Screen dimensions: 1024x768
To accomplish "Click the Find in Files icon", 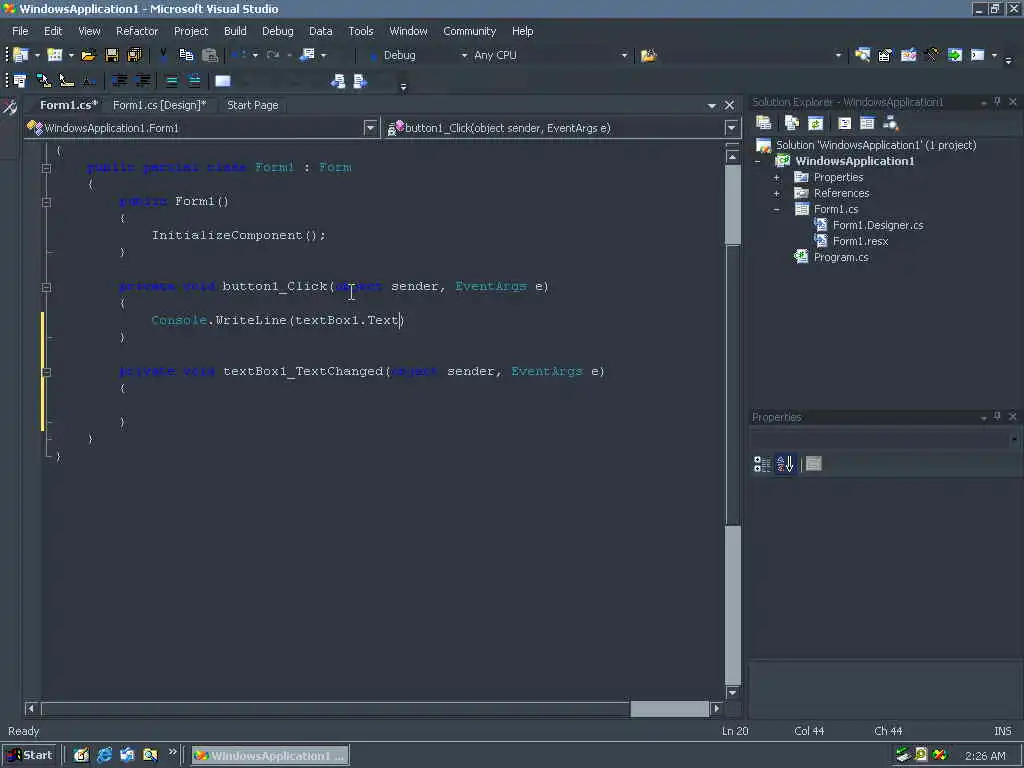I will click(648, 56).
